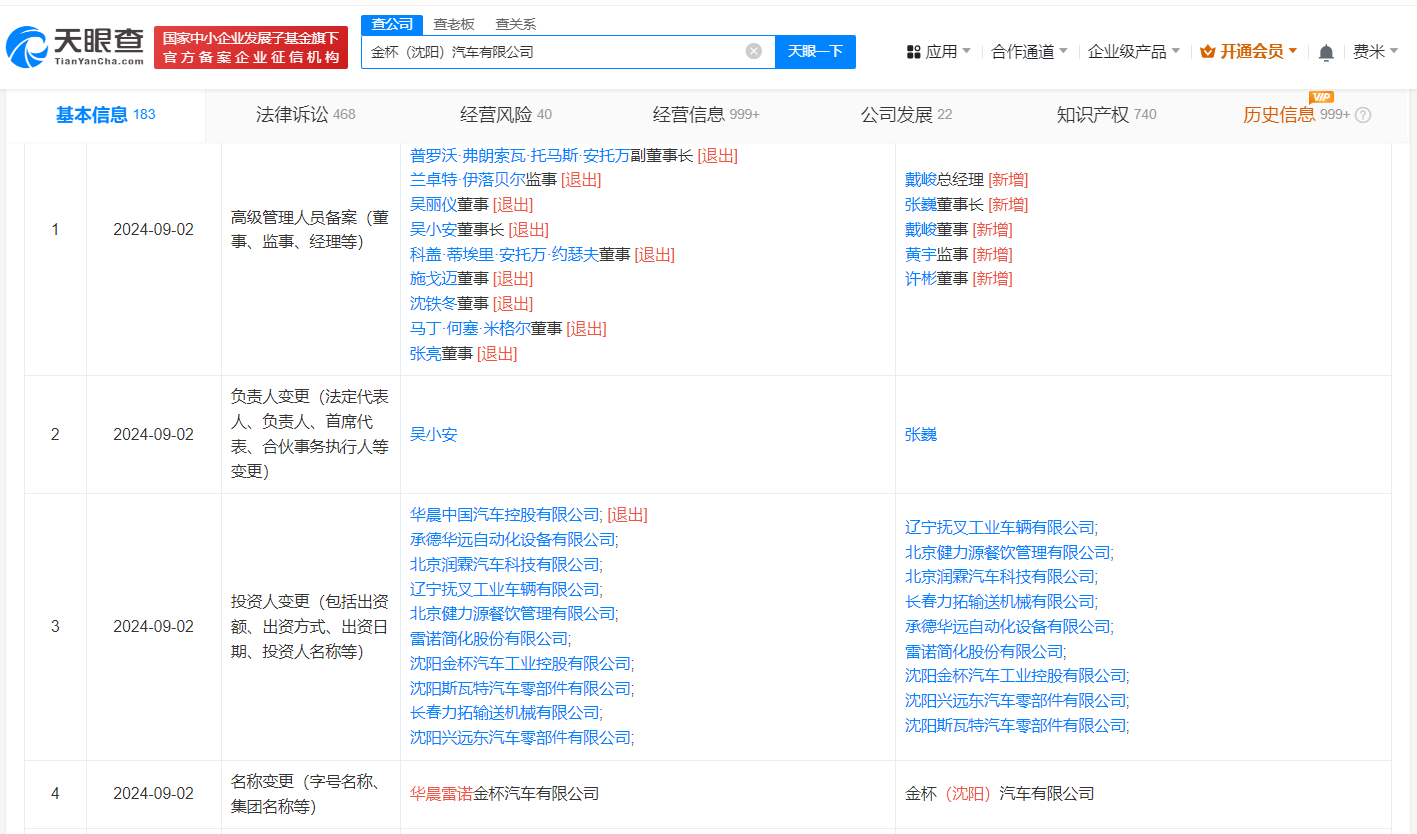Switch to the 查老板 search tab
1417x834 pixels.
pyautogui.click(x=451, y=23)
